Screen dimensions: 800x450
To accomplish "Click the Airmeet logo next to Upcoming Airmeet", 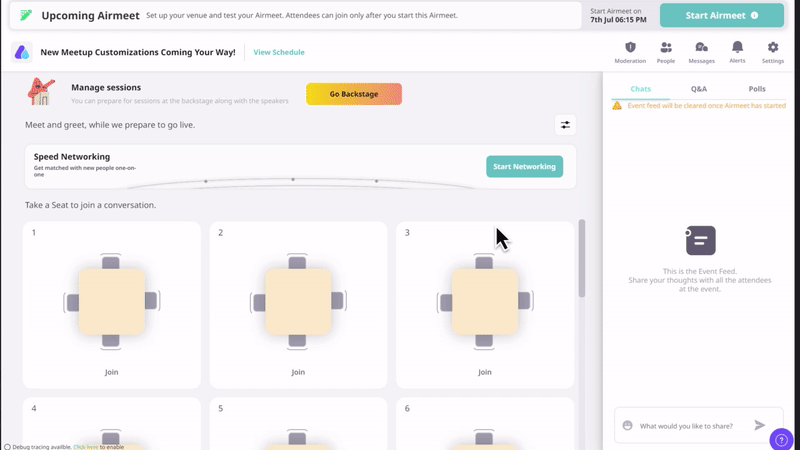I will click(x=26, y=15).
